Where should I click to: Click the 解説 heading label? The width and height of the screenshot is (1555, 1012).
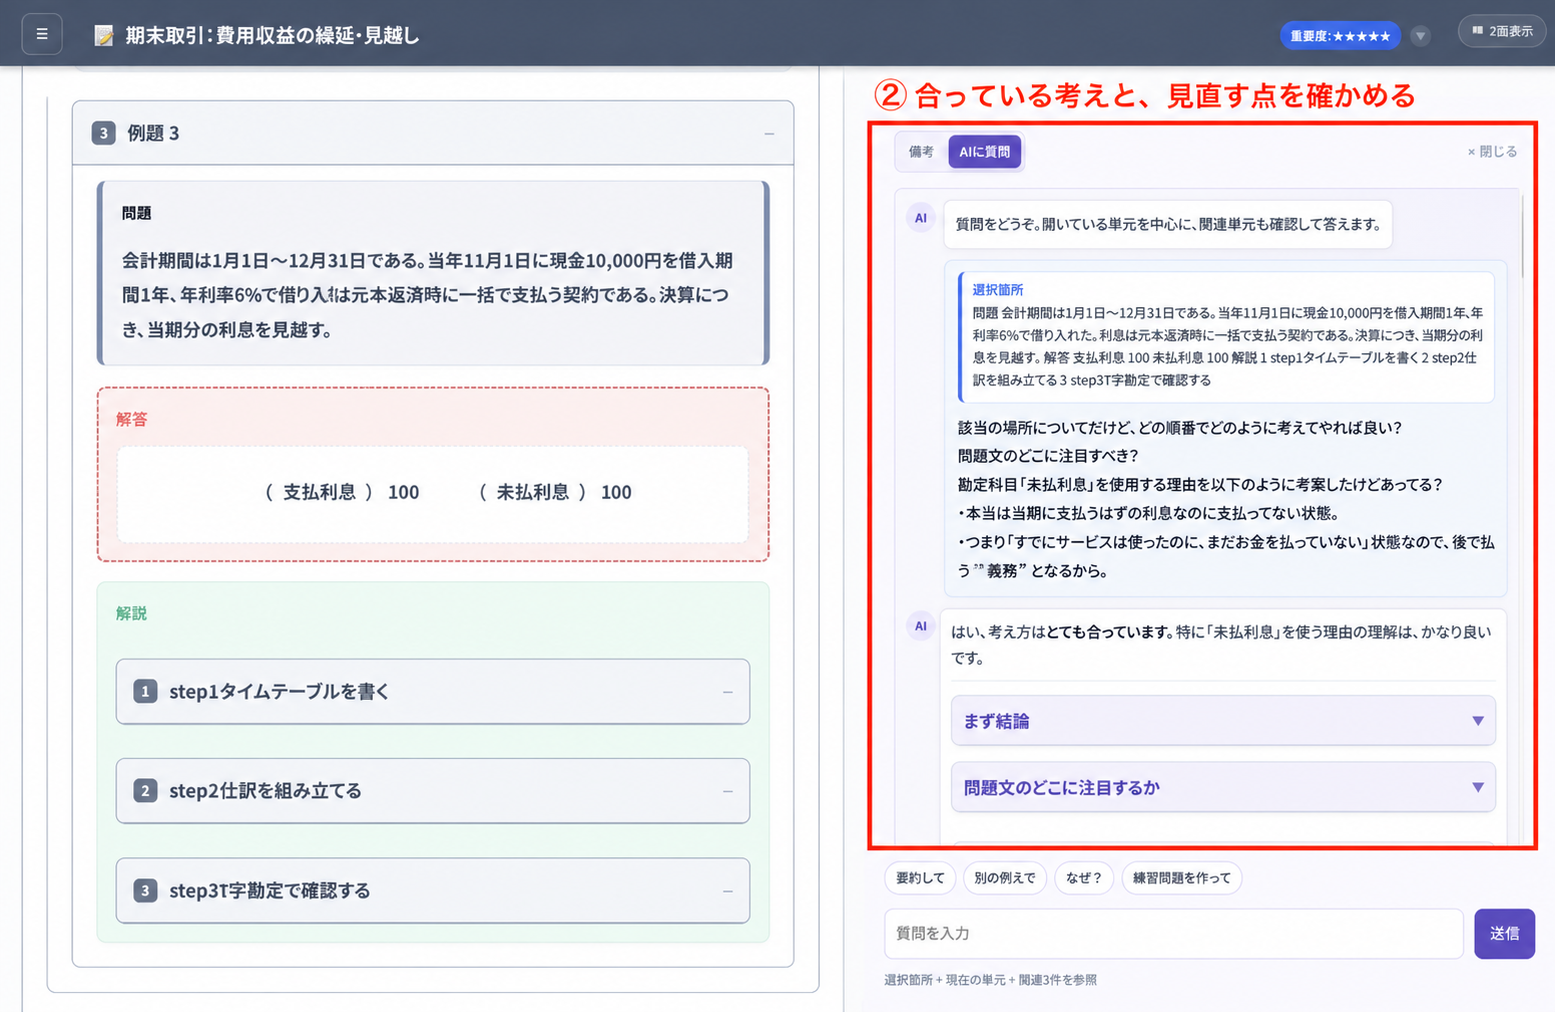pos(132,613)
